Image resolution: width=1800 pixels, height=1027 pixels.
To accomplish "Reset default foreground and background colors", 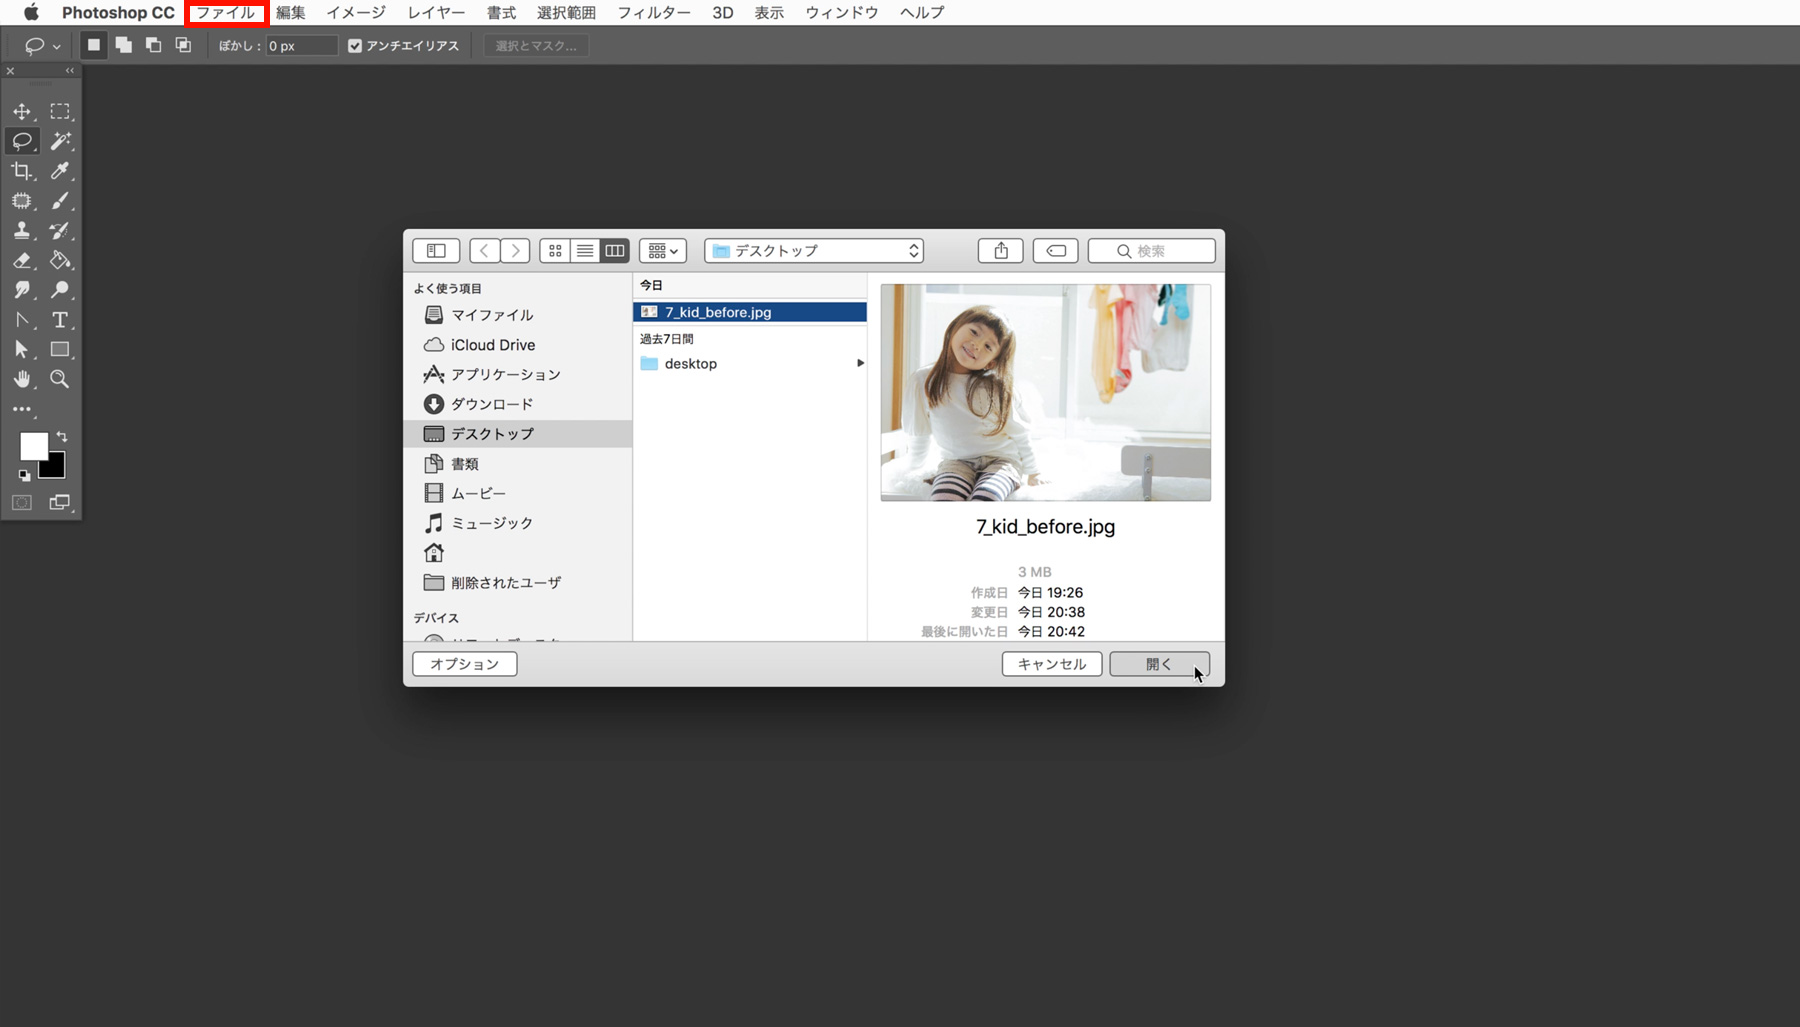I will (x=24, y=476).
